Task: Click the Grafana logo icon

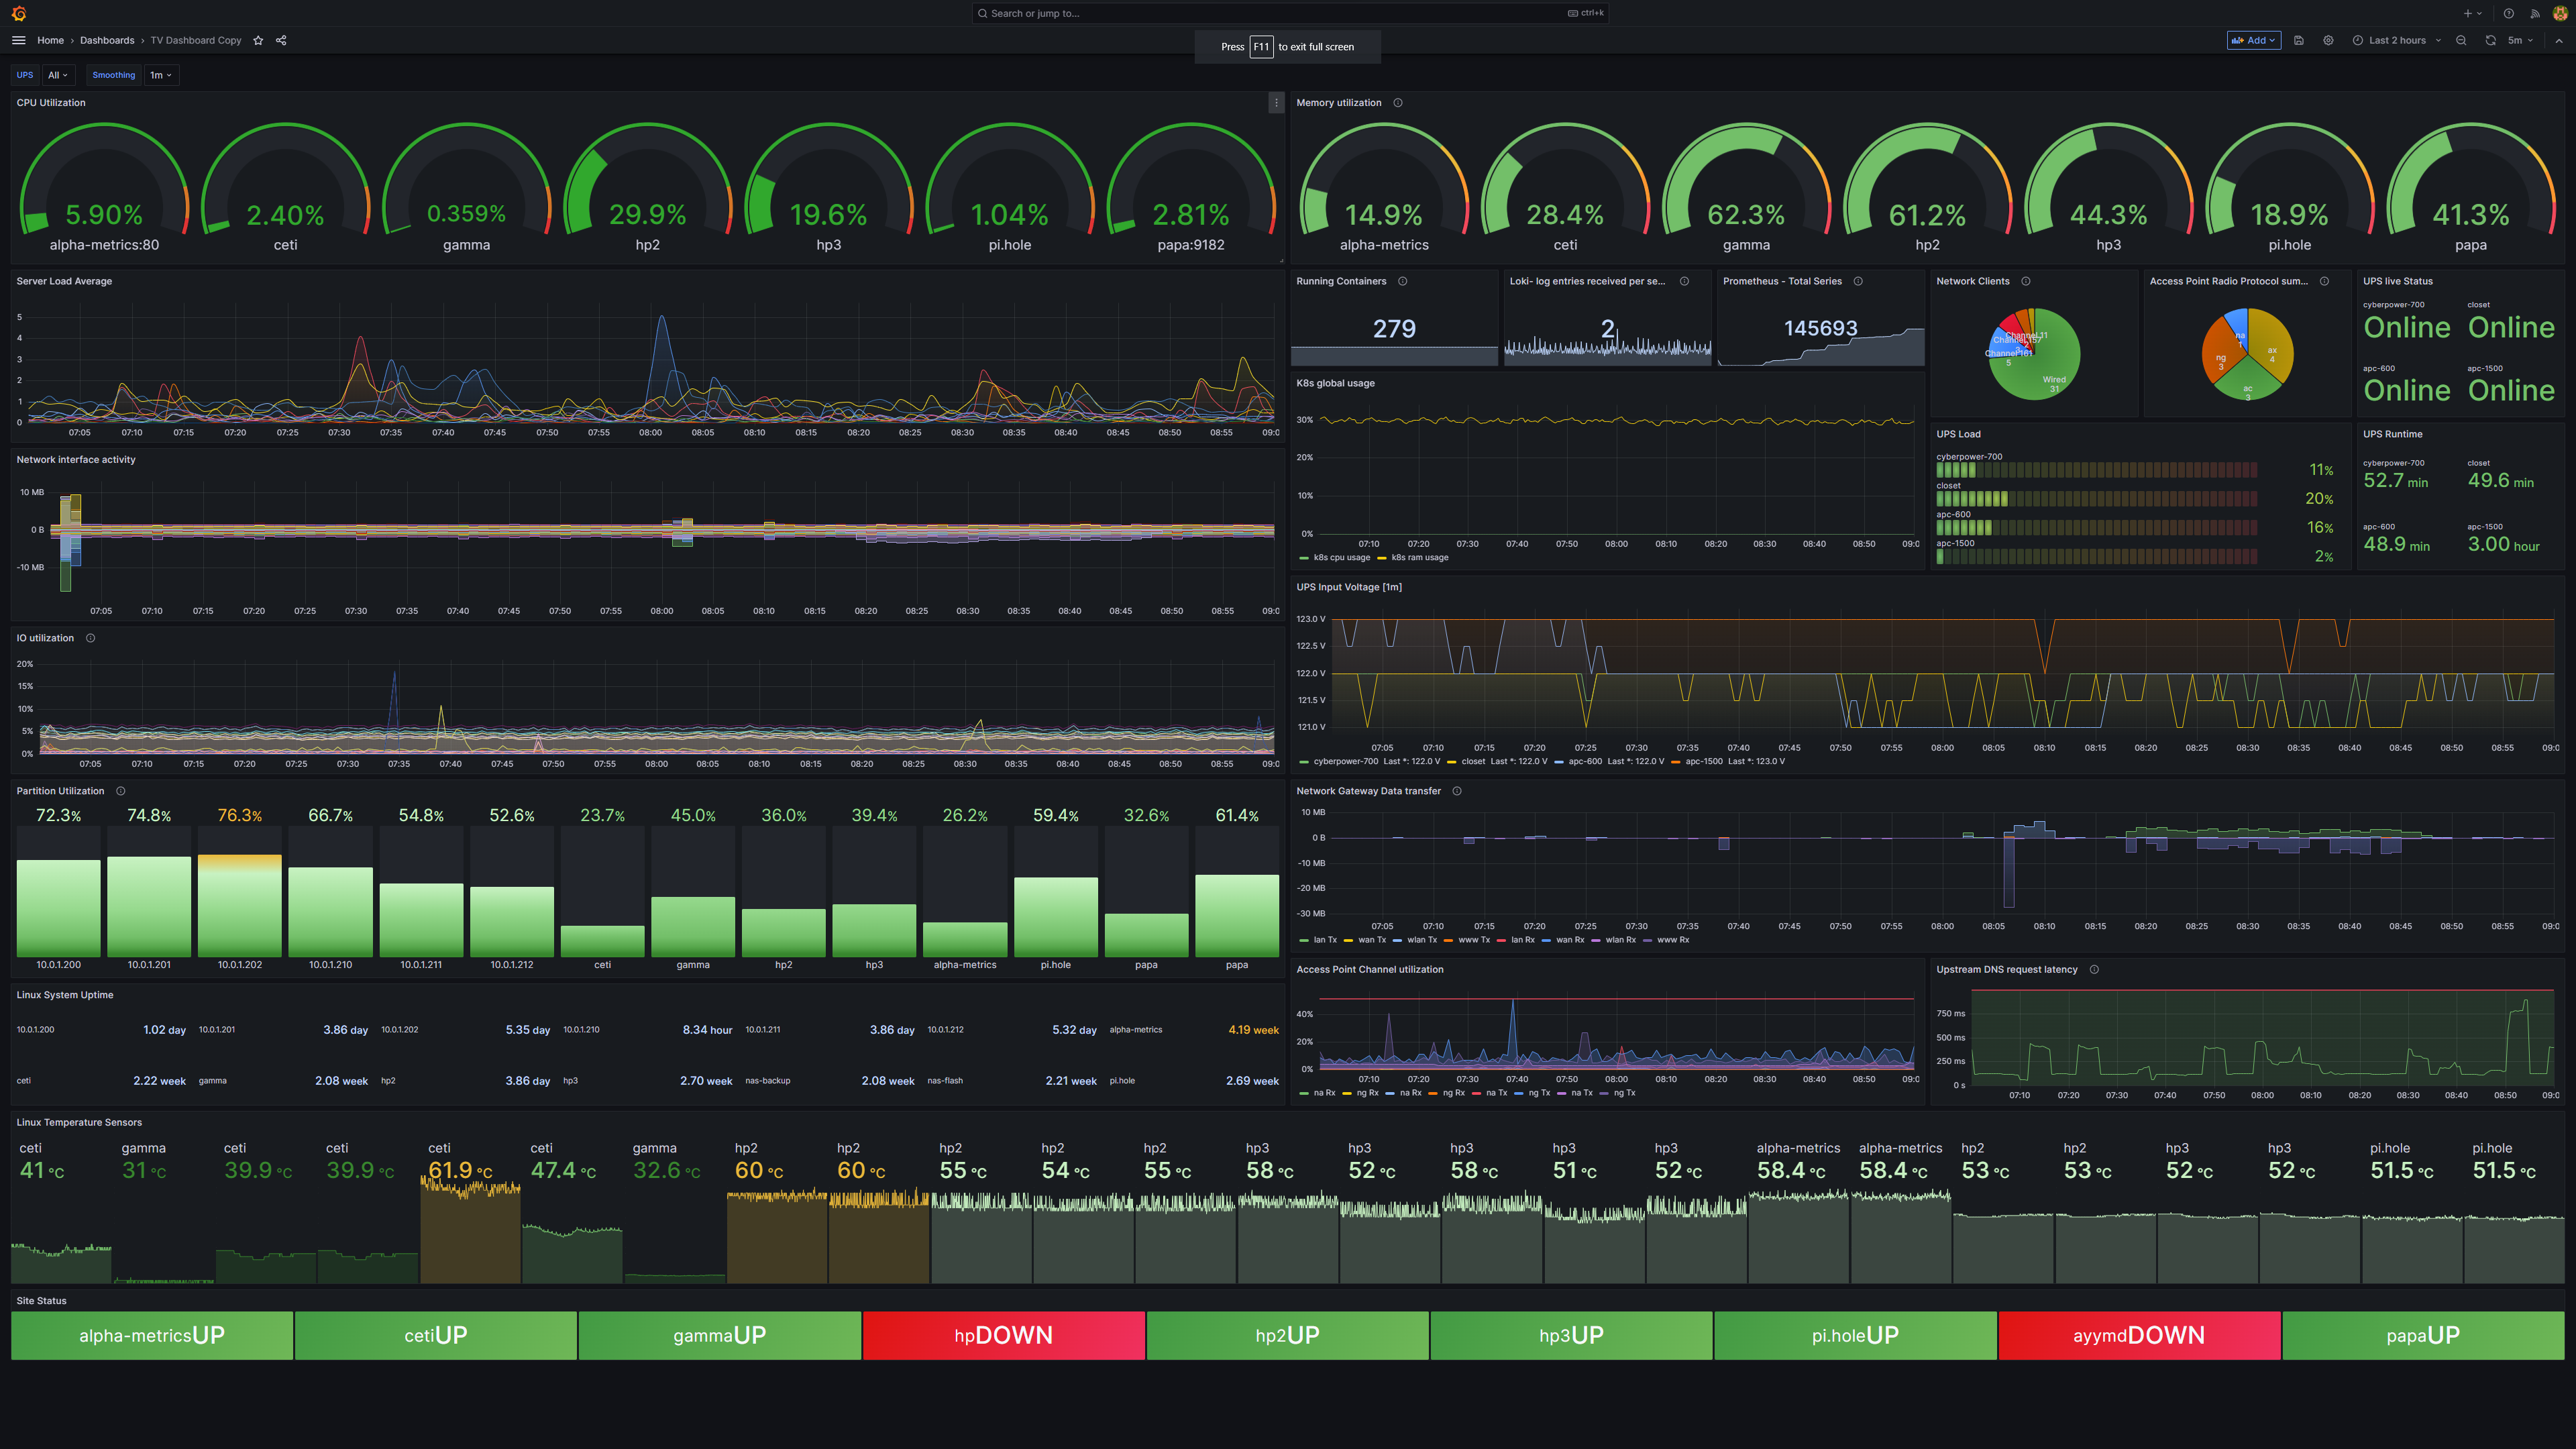Action: tap(19, 13)
